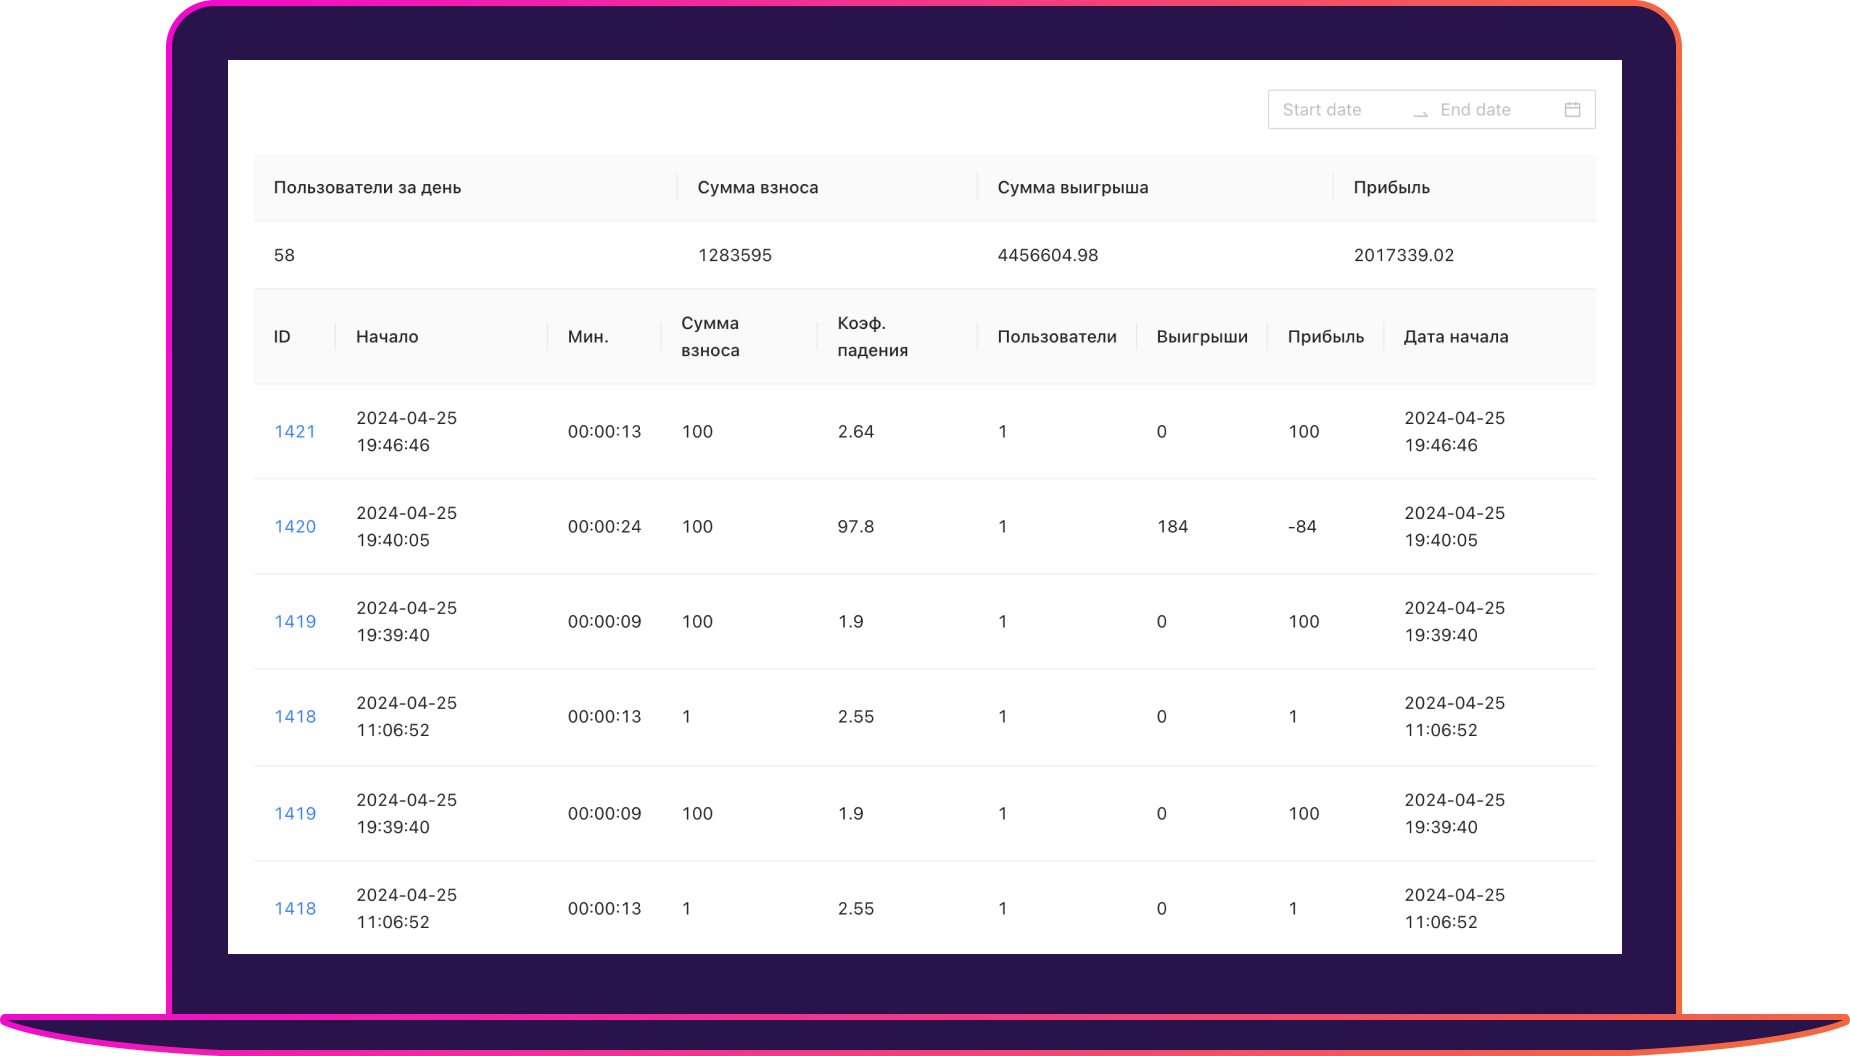The width and height of the screenshot is (1850, 1056).
Task: Click the 'Выигрыши' column header
Action: pyautogui.click(x=1202, y=337)
